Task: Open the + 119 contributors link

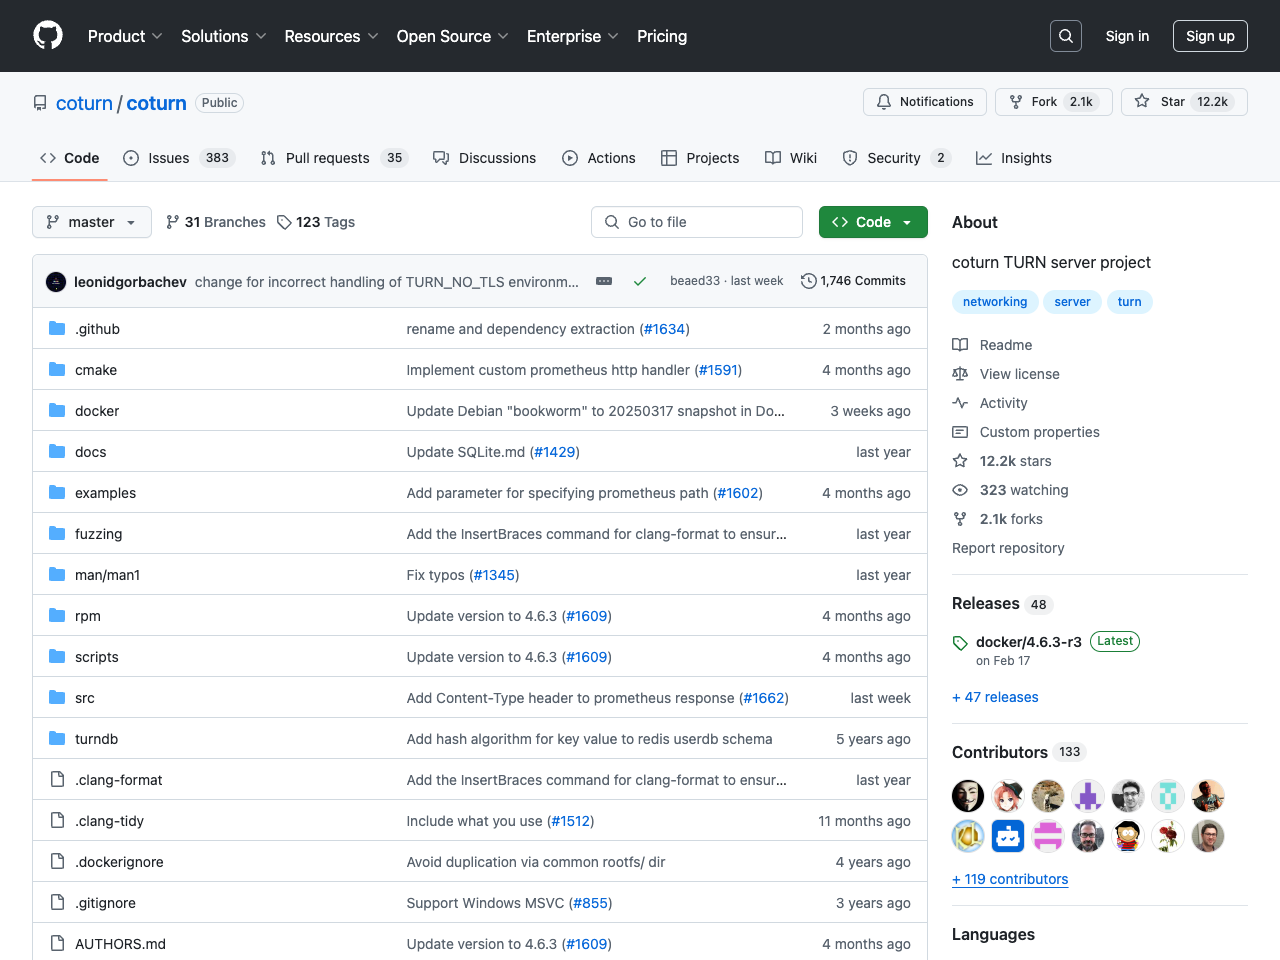Action: tap(1010, 879)
